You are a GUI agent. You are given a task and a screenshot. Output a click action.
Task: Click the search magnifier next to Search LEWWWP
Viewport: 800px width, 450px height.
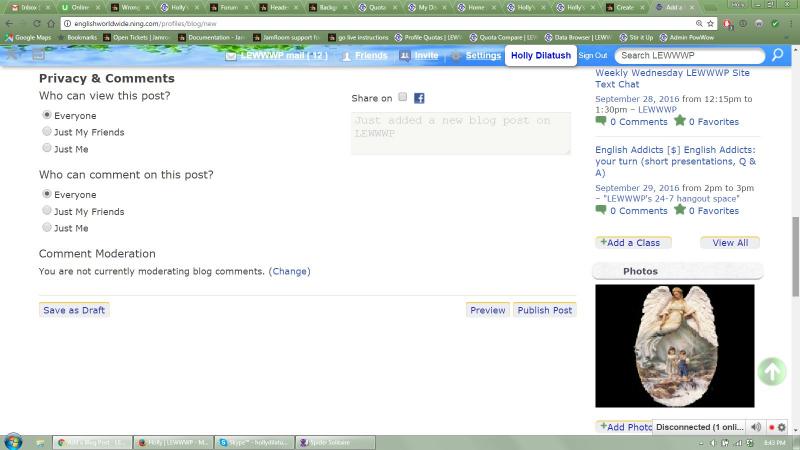778,55
